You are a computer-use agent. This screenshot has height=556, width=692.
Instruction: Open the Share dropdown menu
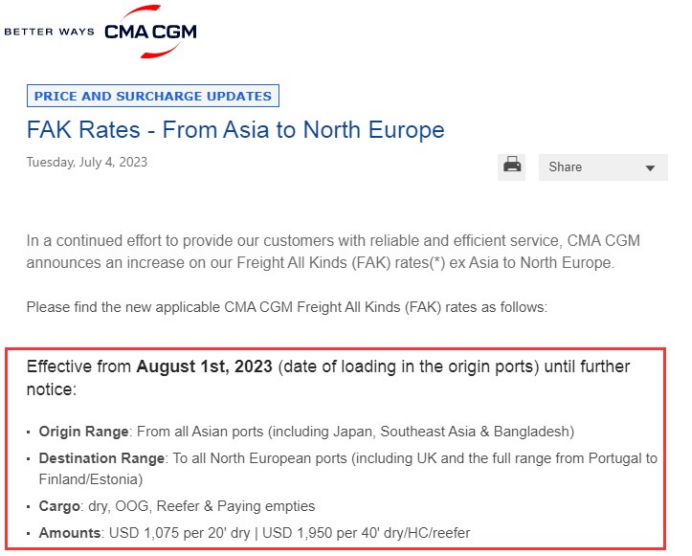[x=602, y=167]
